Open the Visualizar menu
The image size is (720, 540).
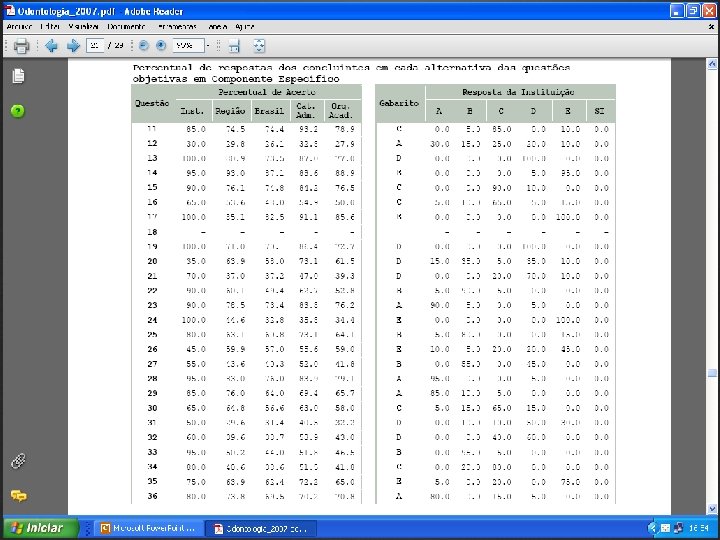click(84, 27)
